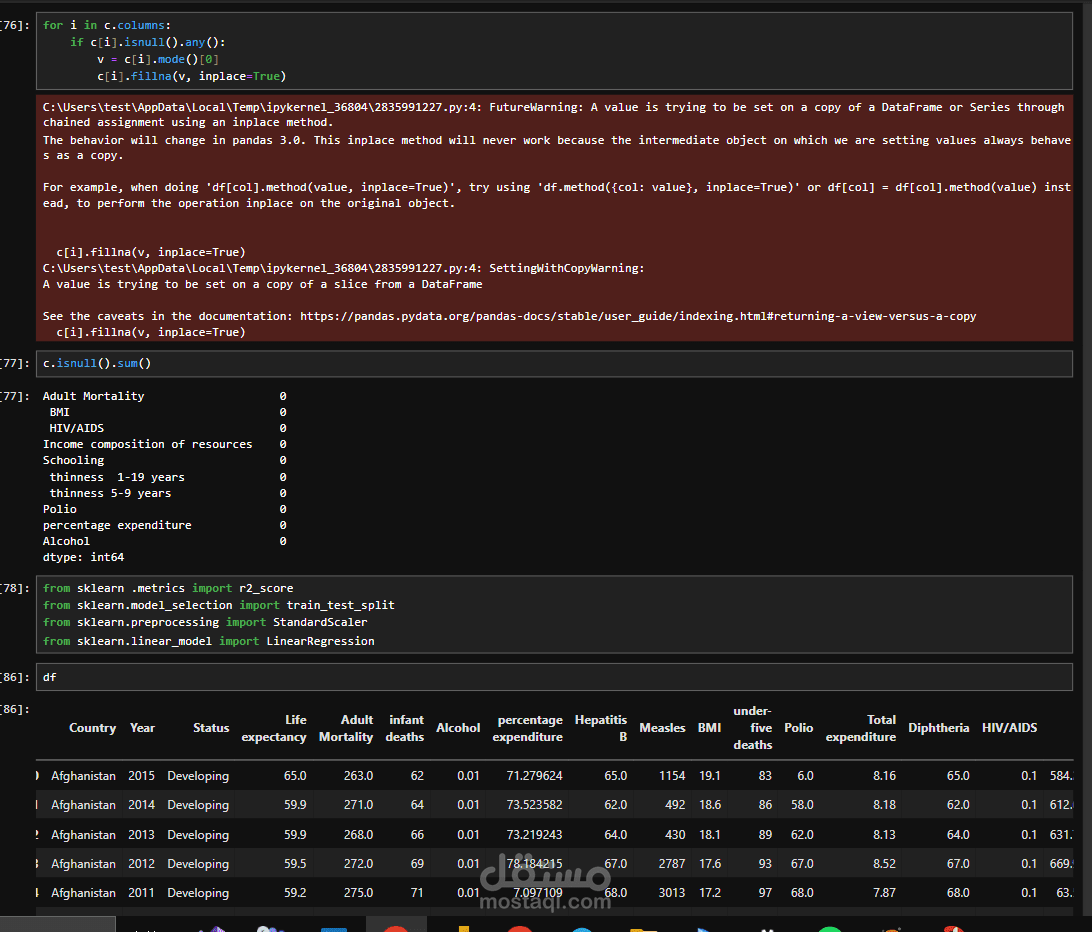Click the Life expectancy value 59.5

295,864
